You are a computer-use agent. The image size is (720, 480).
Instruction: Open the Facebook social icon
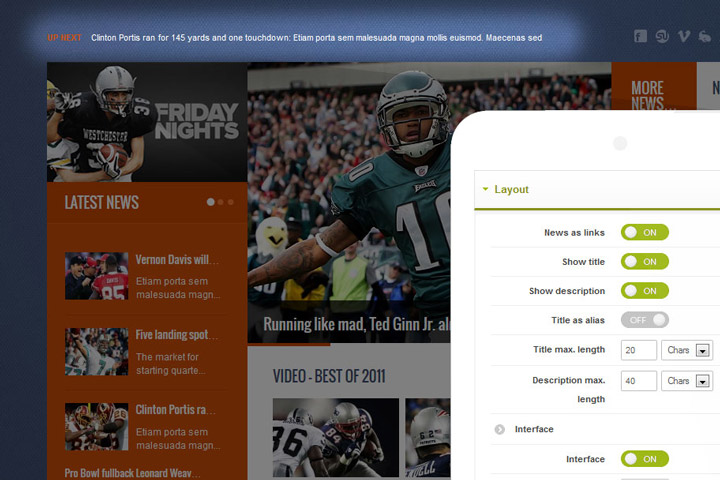tap(640, 36)
